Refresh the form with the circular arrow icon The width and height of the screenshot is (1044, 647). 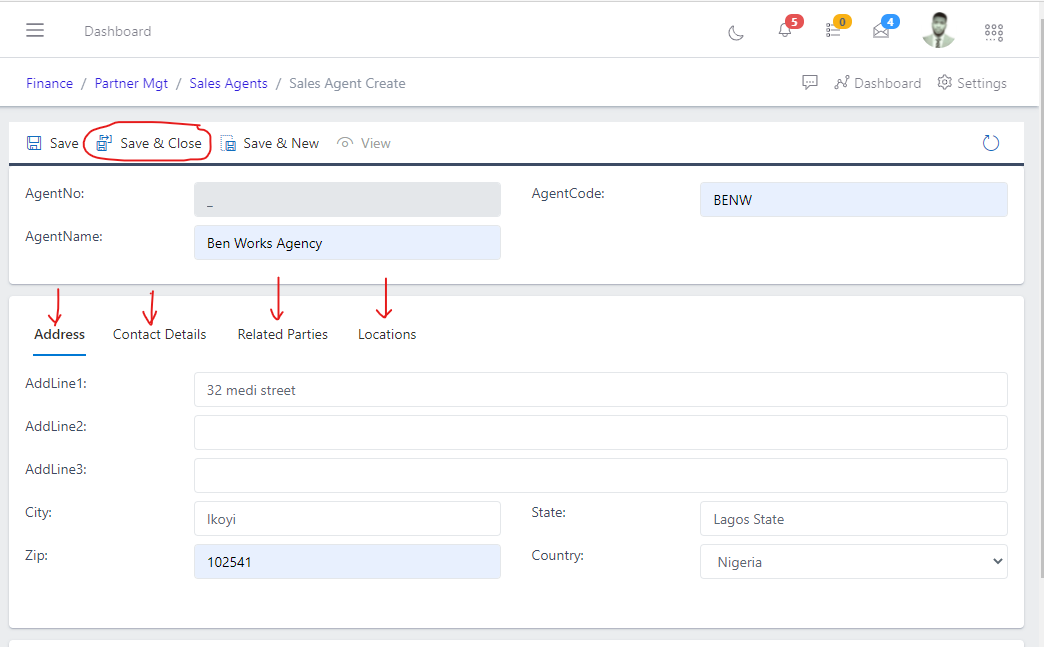[990, 143]
